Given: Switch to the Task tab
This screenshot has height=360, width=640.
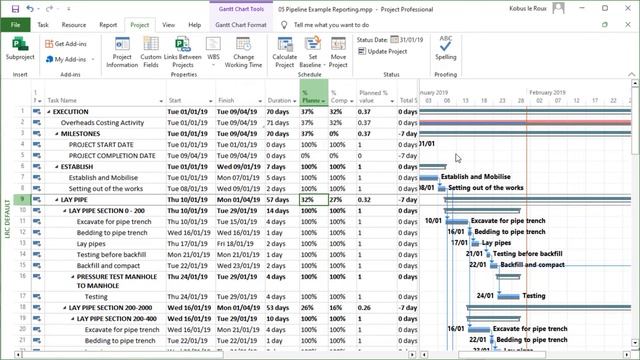Looking at the screenshot, I should (43, 25).
